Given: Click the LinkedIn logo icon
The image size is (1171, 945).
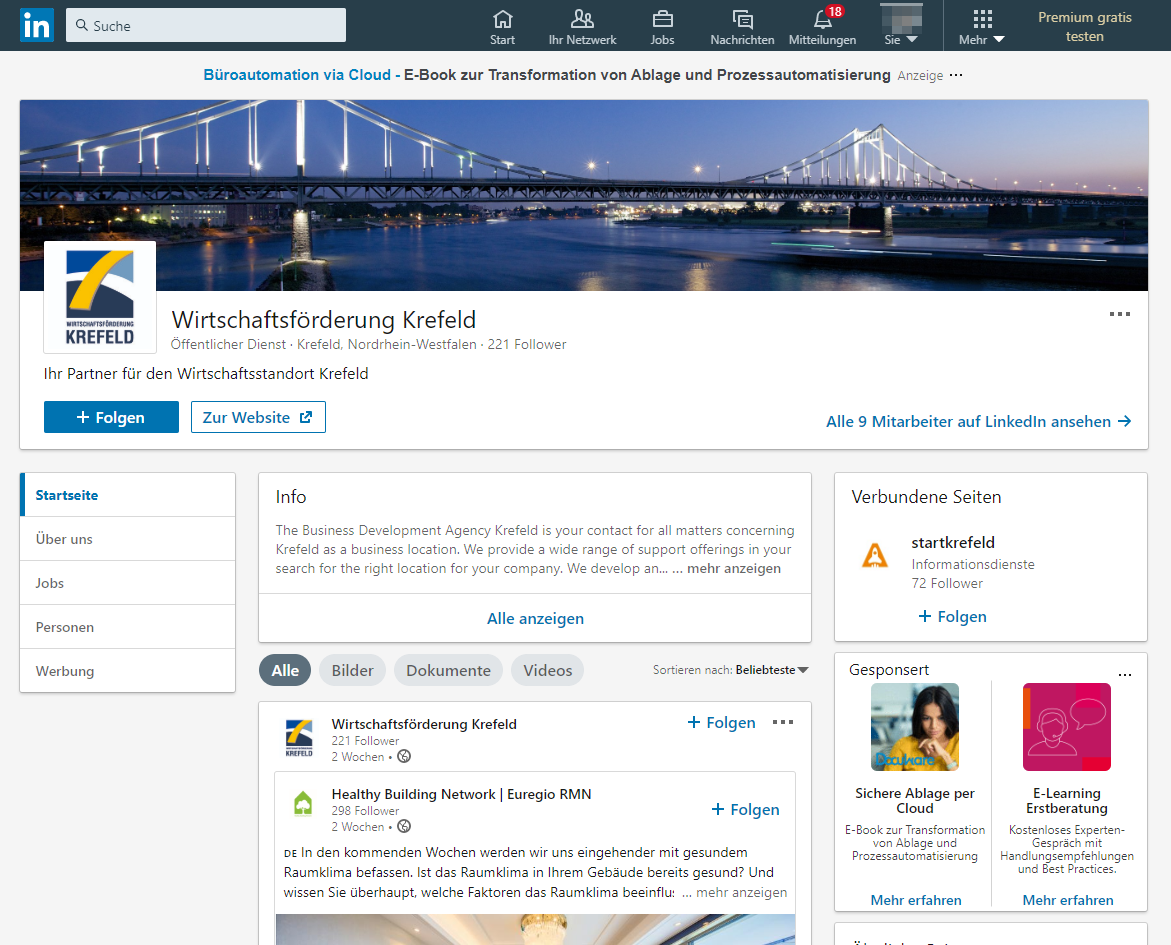Looking at the screenshot, I should [37, 25].
